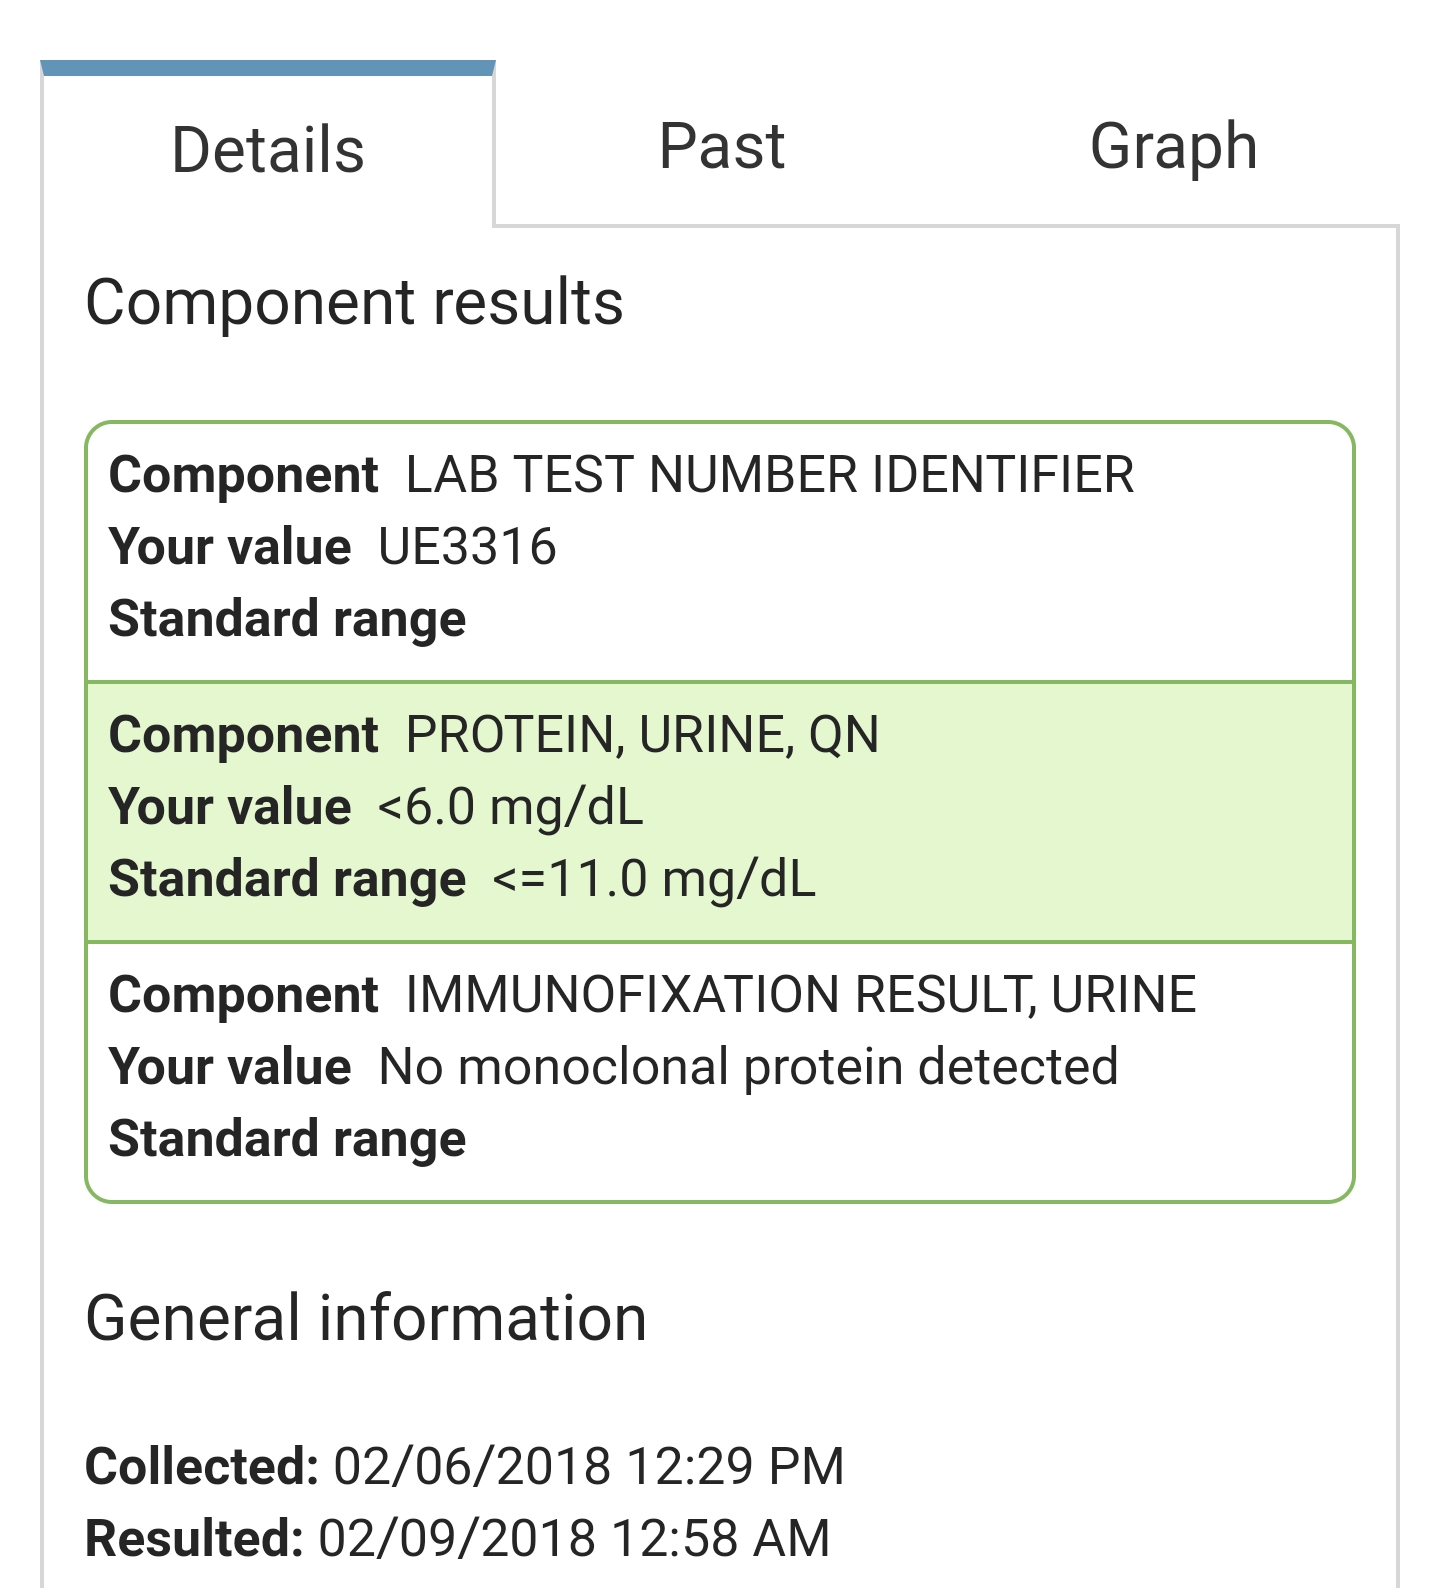
Task: Click the empty Standard range label under UE3316
Action: point(287,619)
